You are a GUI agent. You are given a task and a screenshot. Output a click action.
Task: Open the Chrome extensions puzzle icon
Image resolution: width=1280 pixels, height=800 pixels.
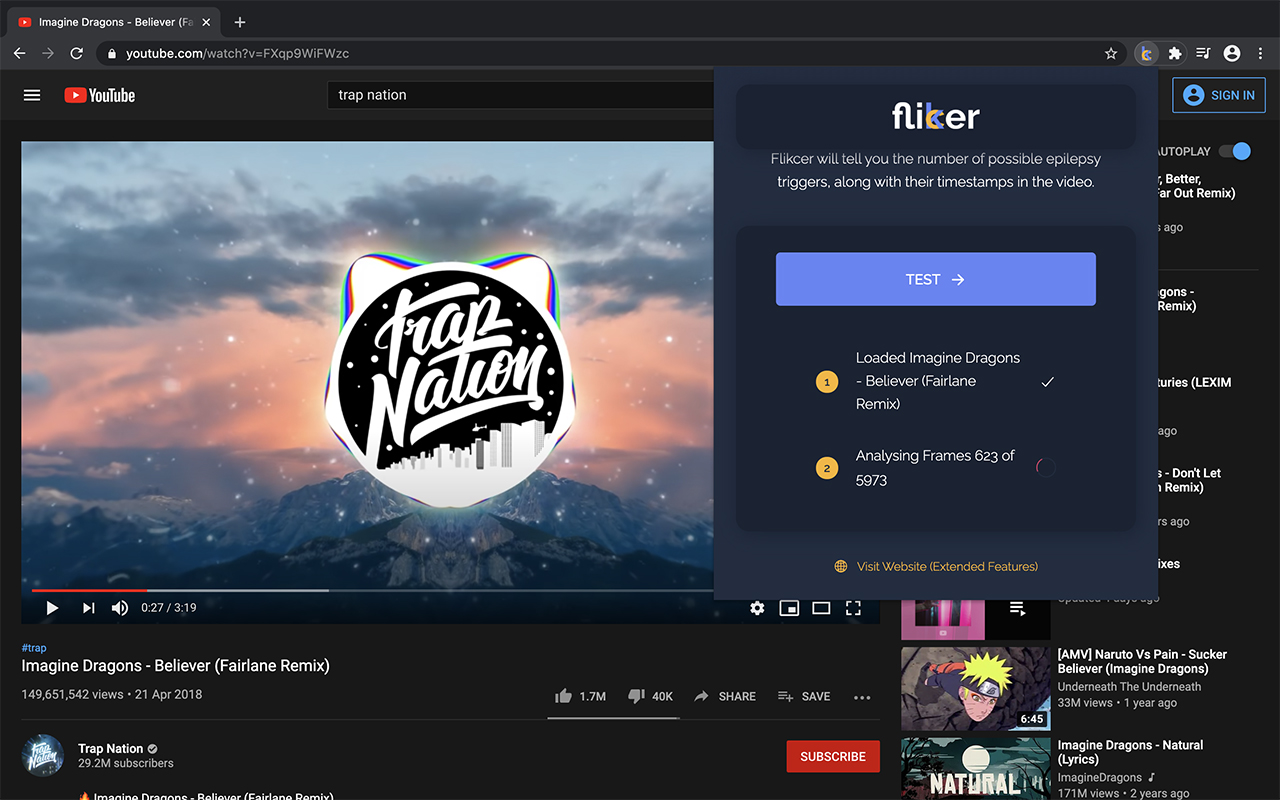pyautogui.click(x=1175, y=53)
